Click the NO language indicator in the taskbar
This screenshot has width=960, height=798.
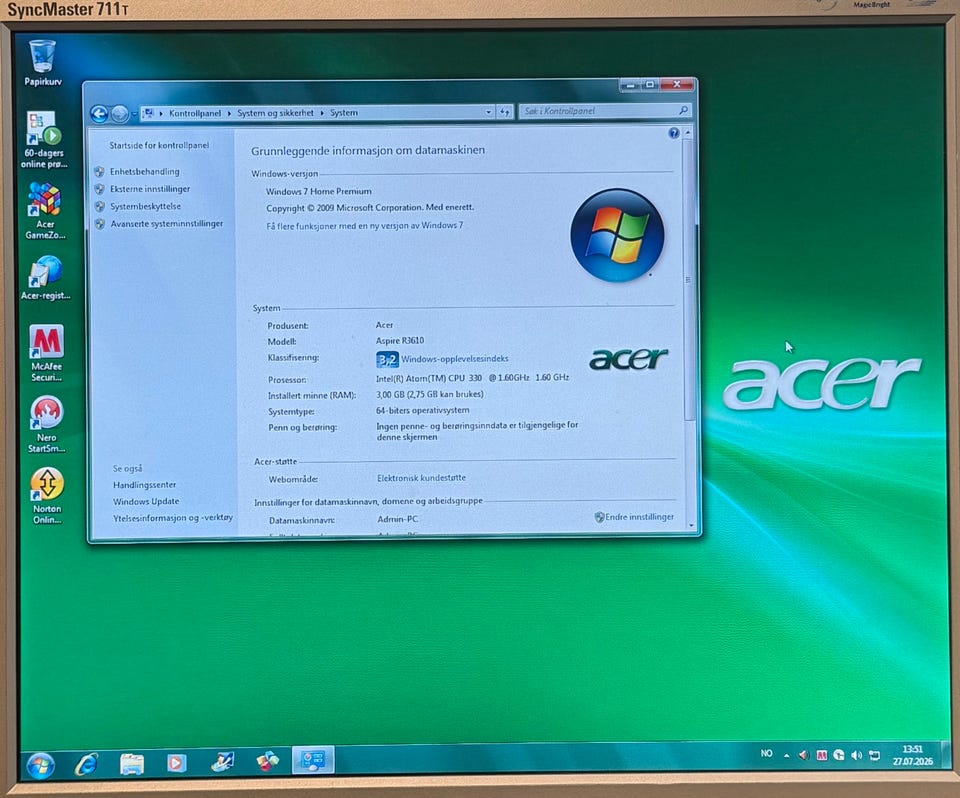point(767,753)
